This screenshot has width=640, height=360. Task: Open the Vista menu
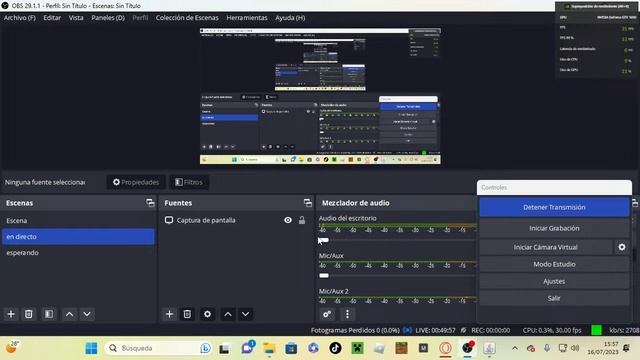point(76,18)
